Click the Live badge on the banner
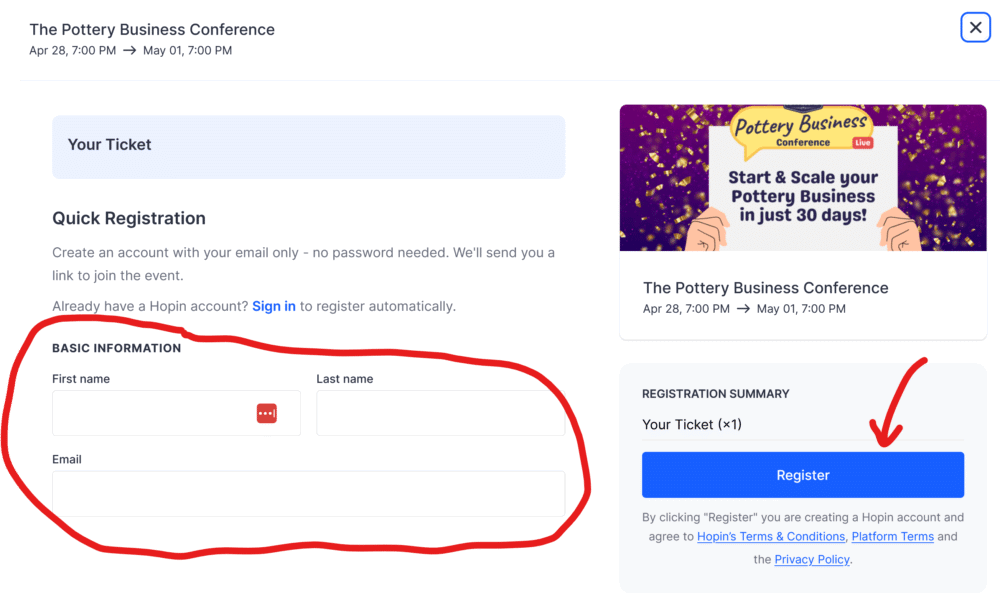 tap(862, 145)
